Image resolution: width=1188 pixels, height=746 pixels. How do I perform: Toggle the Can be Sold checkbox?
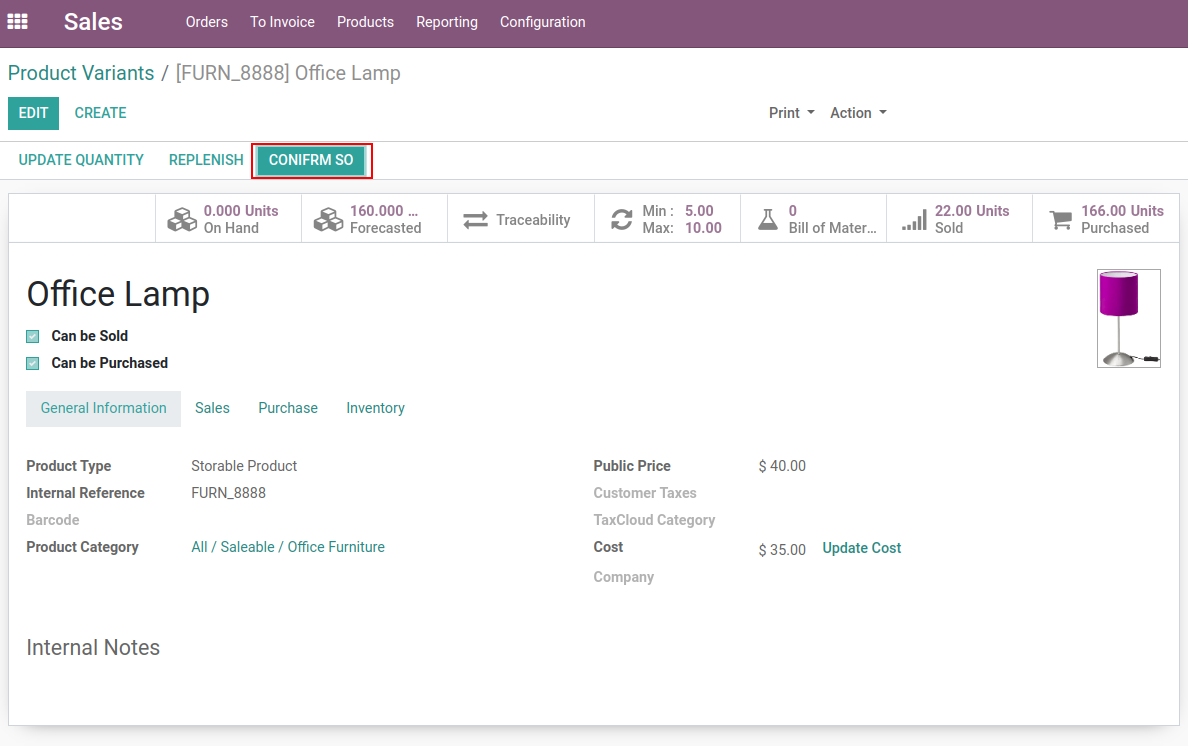click(33, 337)
